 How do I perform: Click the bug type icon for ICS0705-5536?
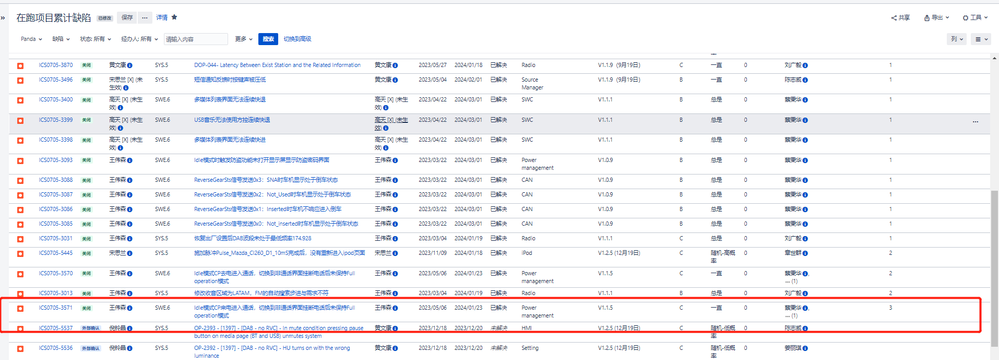tap(20, 349)
